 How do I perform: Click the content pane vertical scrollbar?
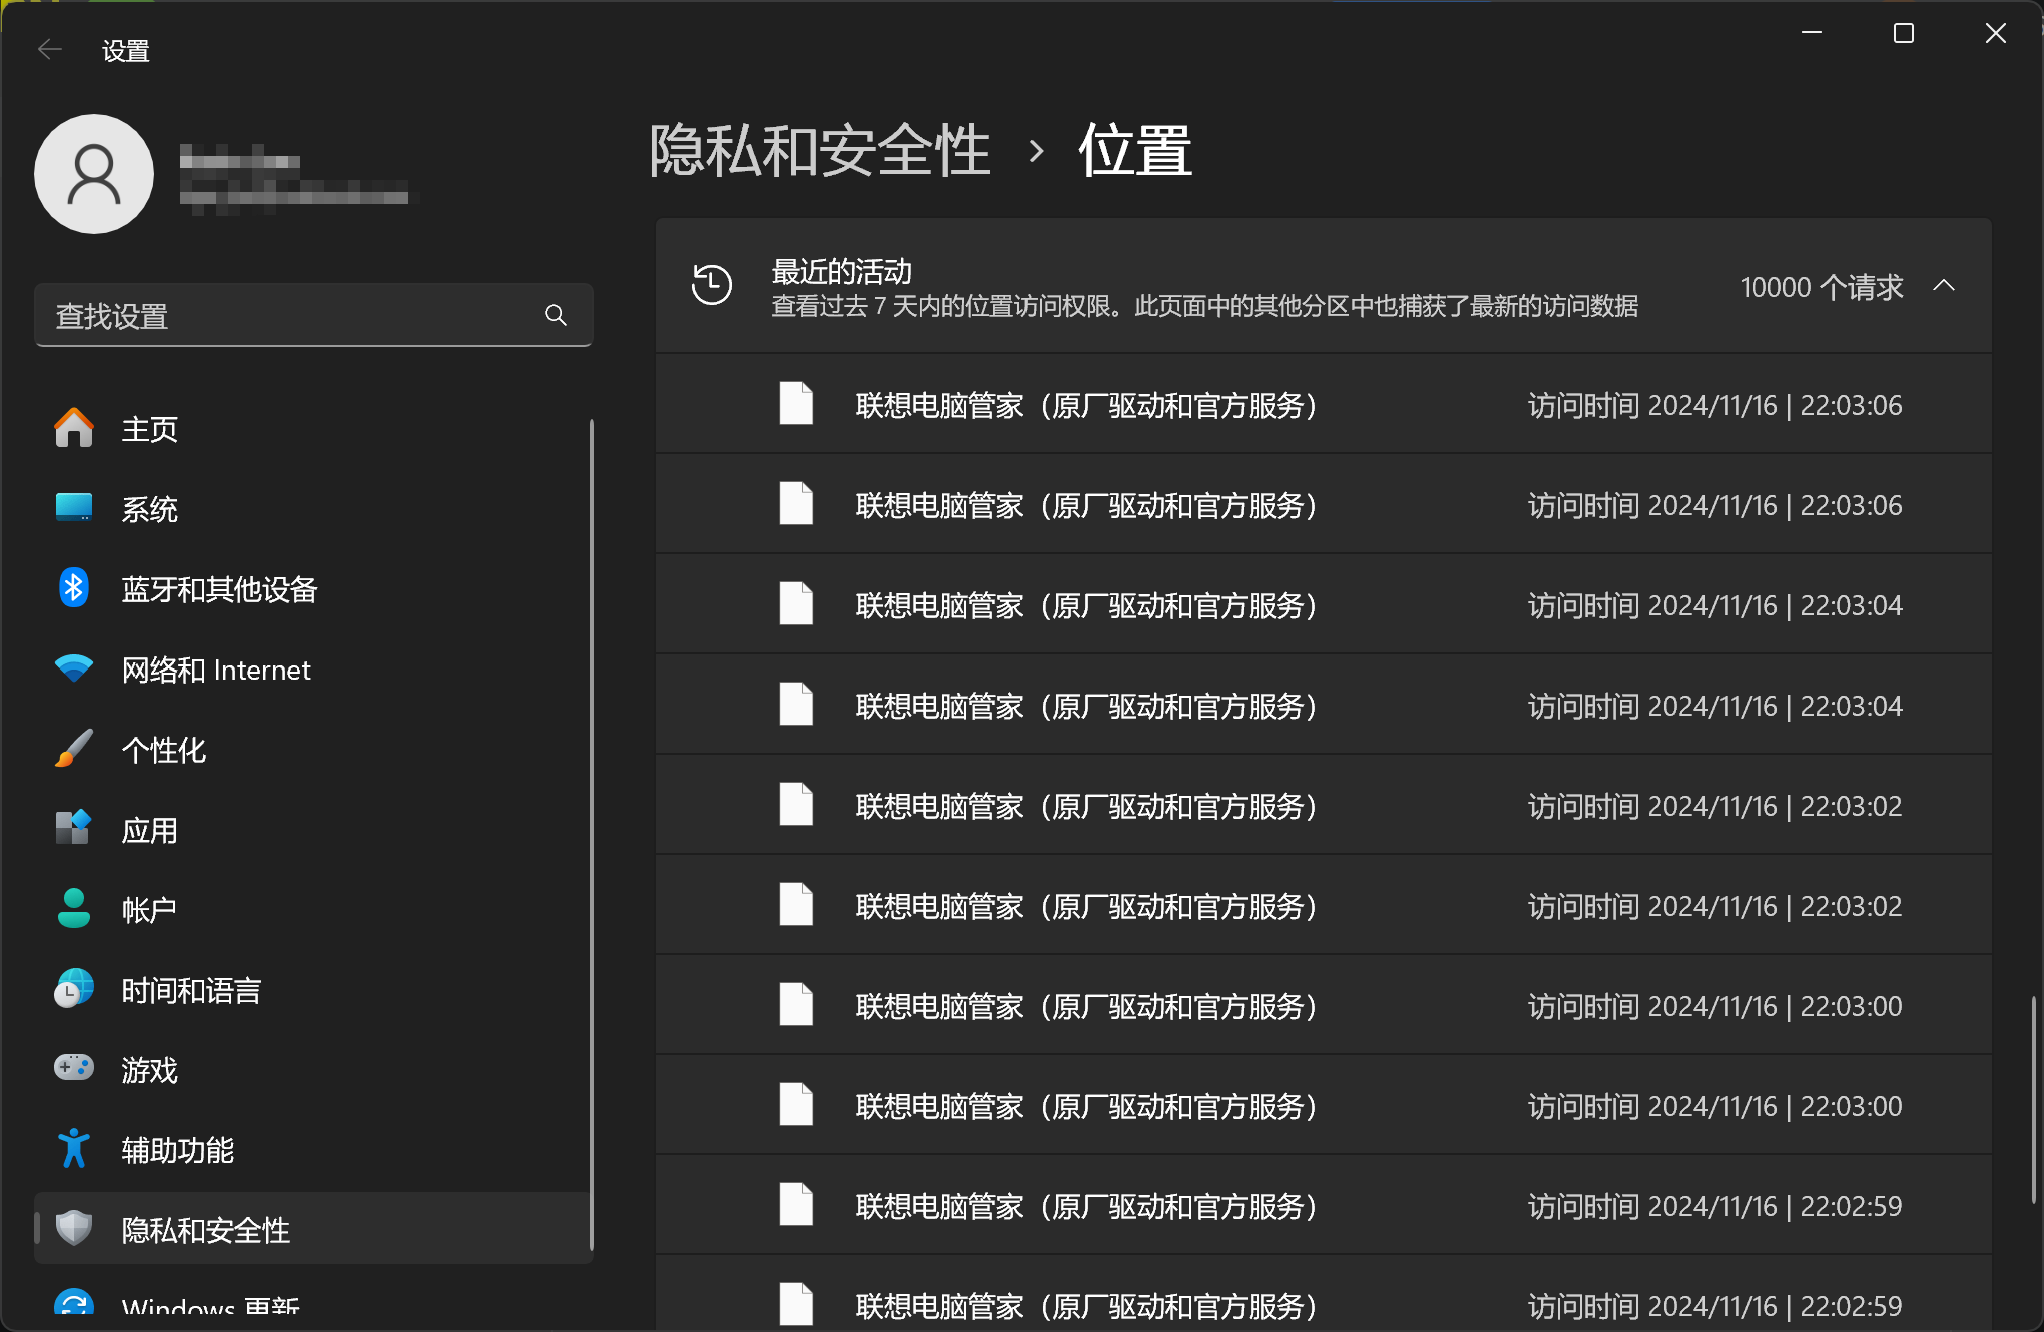(x=2033, y=1100)
